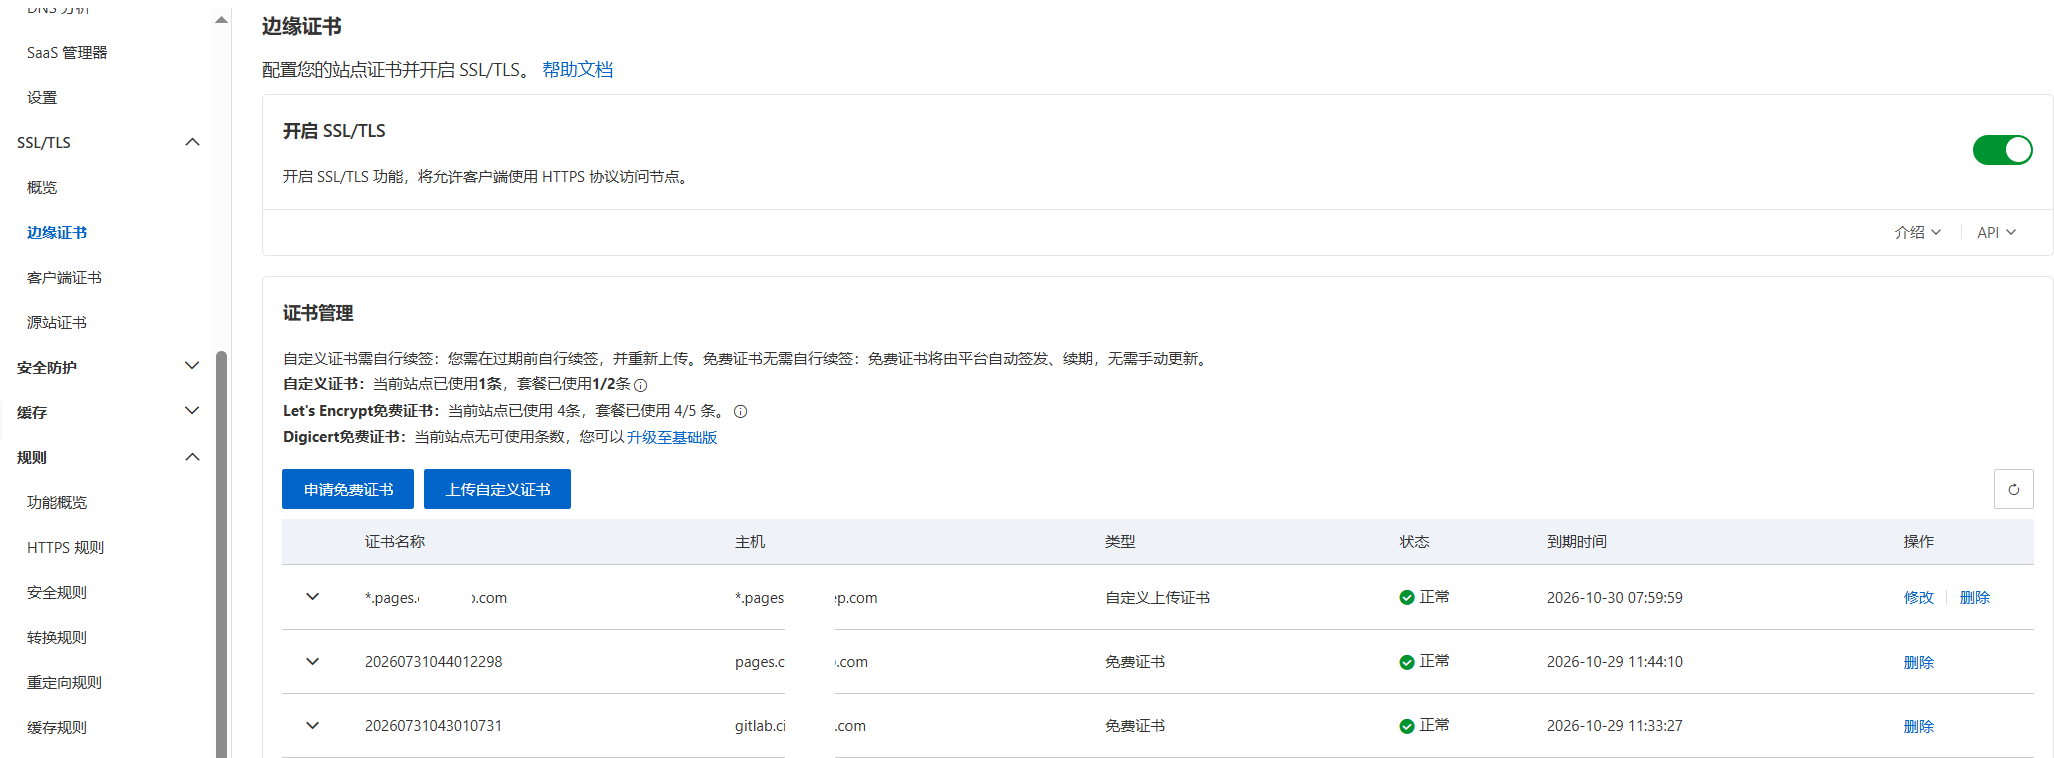The image size is (2054, 758).
Task: Open HTTPS 规则 page
Action: tap(65, 547)
